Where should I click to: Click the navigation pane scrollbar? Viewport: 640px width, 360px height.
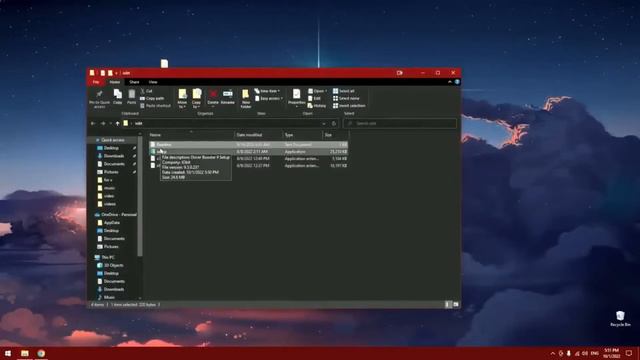(140, 196)
